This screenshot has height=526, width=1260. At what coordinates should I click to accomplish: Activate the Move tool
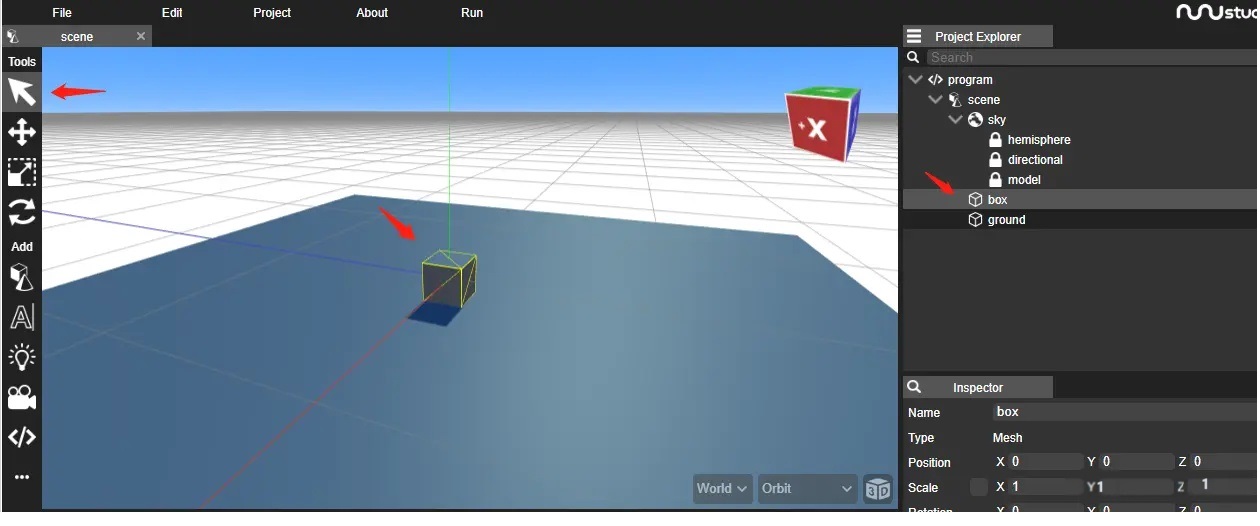tap(22, 132)
